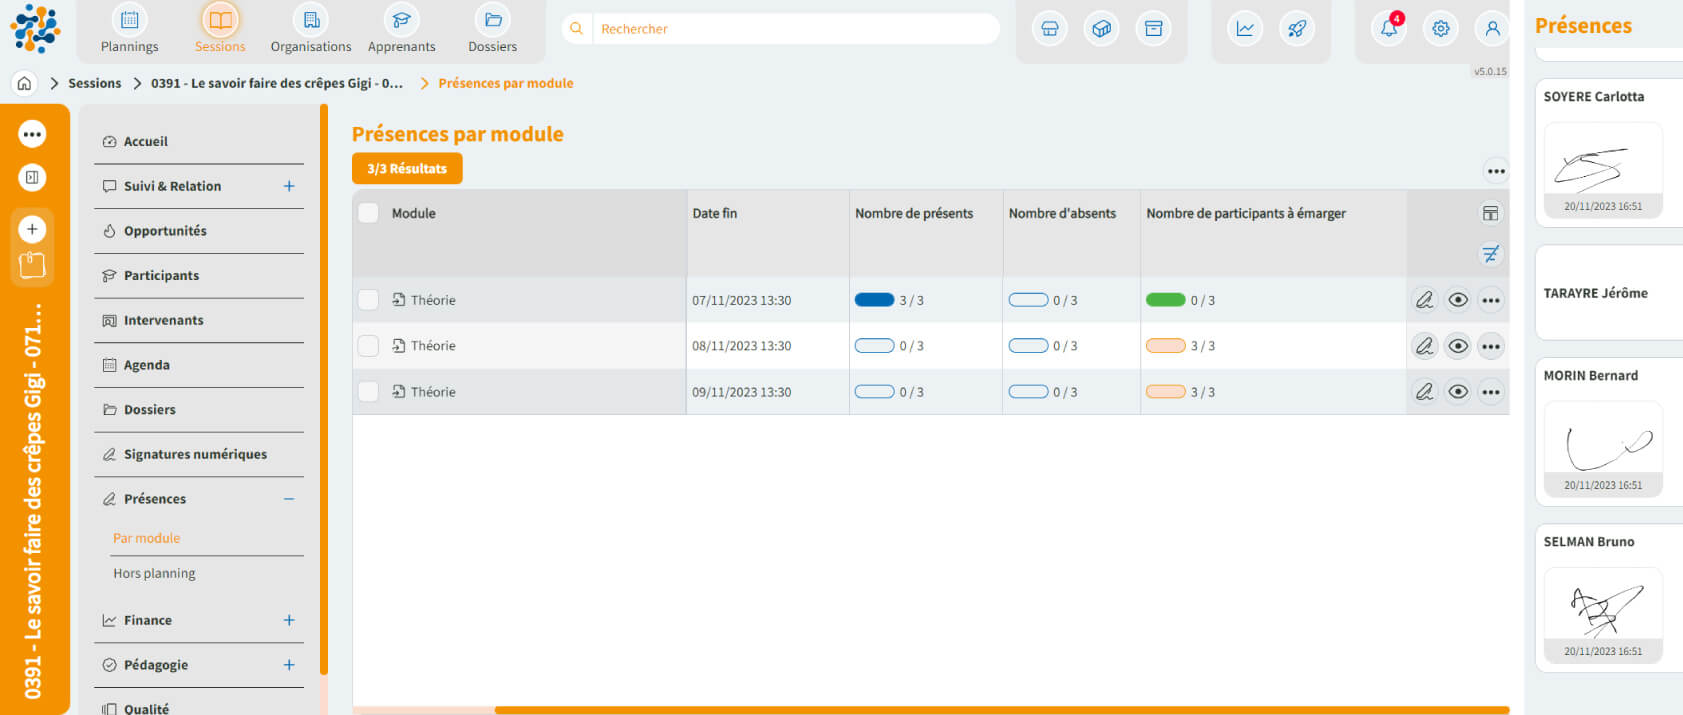Click the signature pen icon for 07/11/2023 row
This screenshot has height=715, width=1683.
coord(1424,300)
